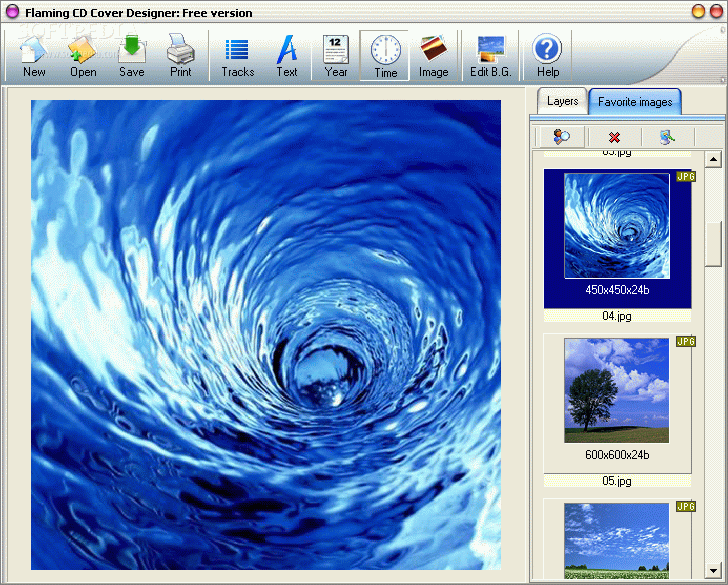Choose the 05.jpg tree thumbnail
728x585 pixels.
coord(617,390)
